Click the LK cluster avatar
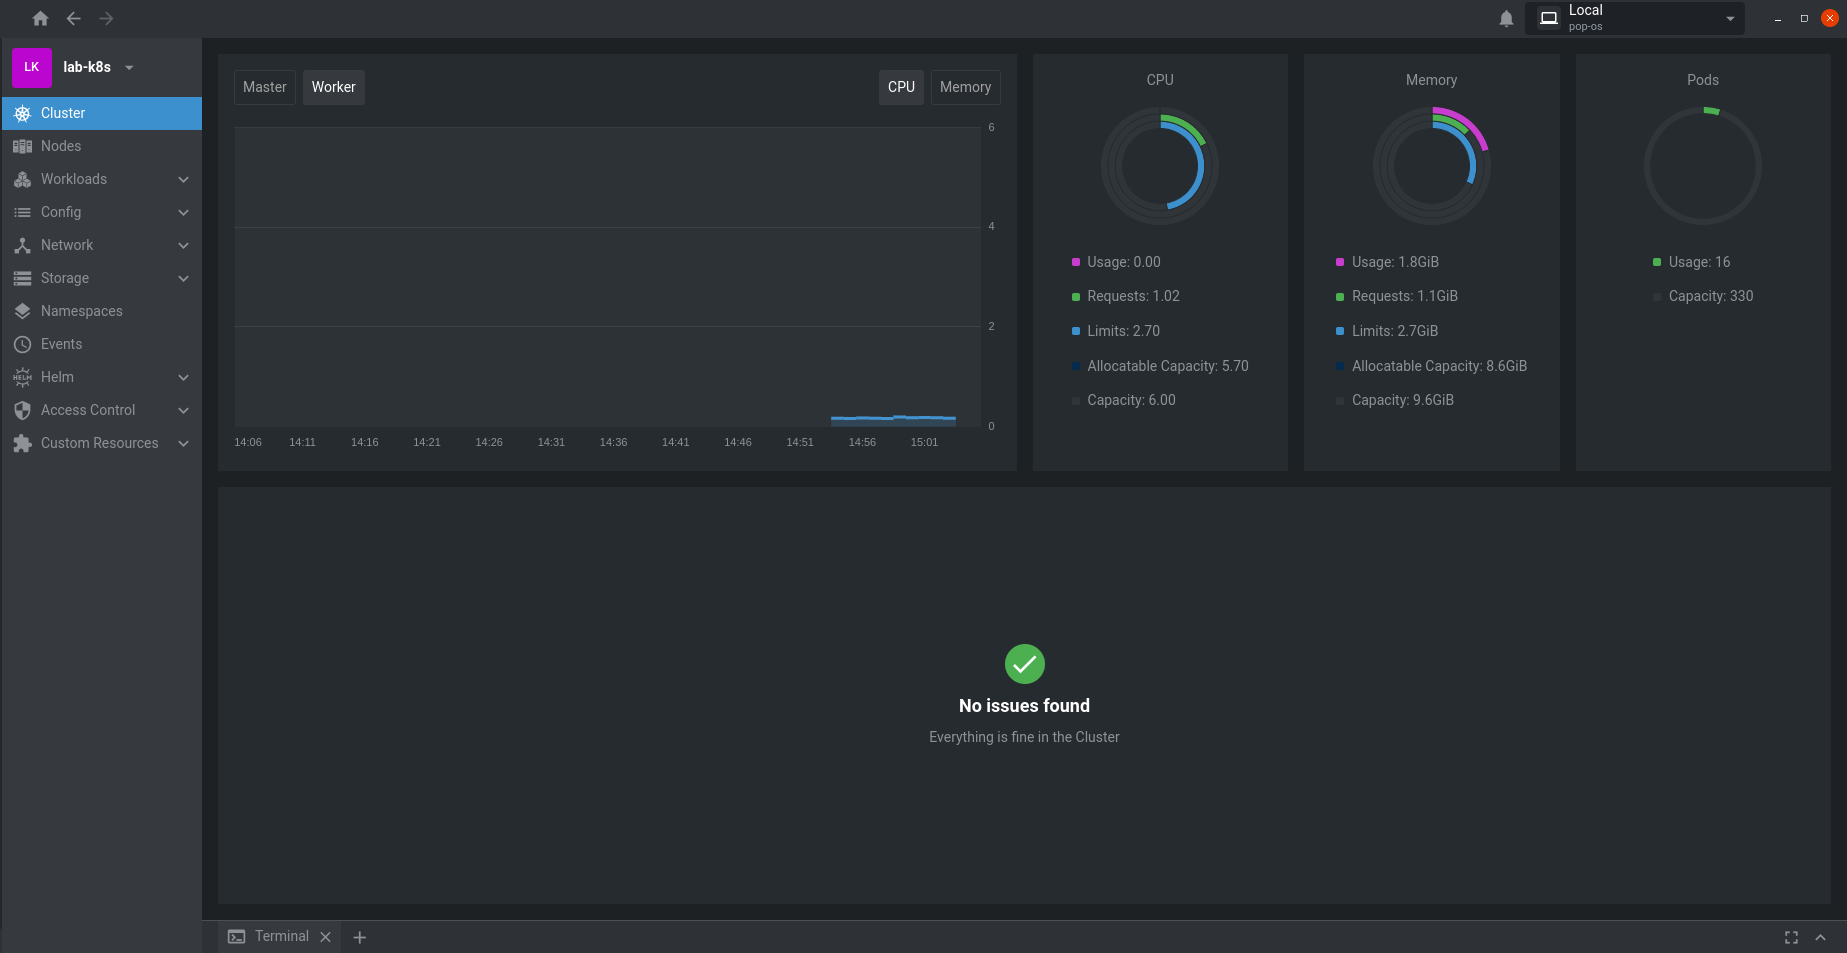 [32, 67]
